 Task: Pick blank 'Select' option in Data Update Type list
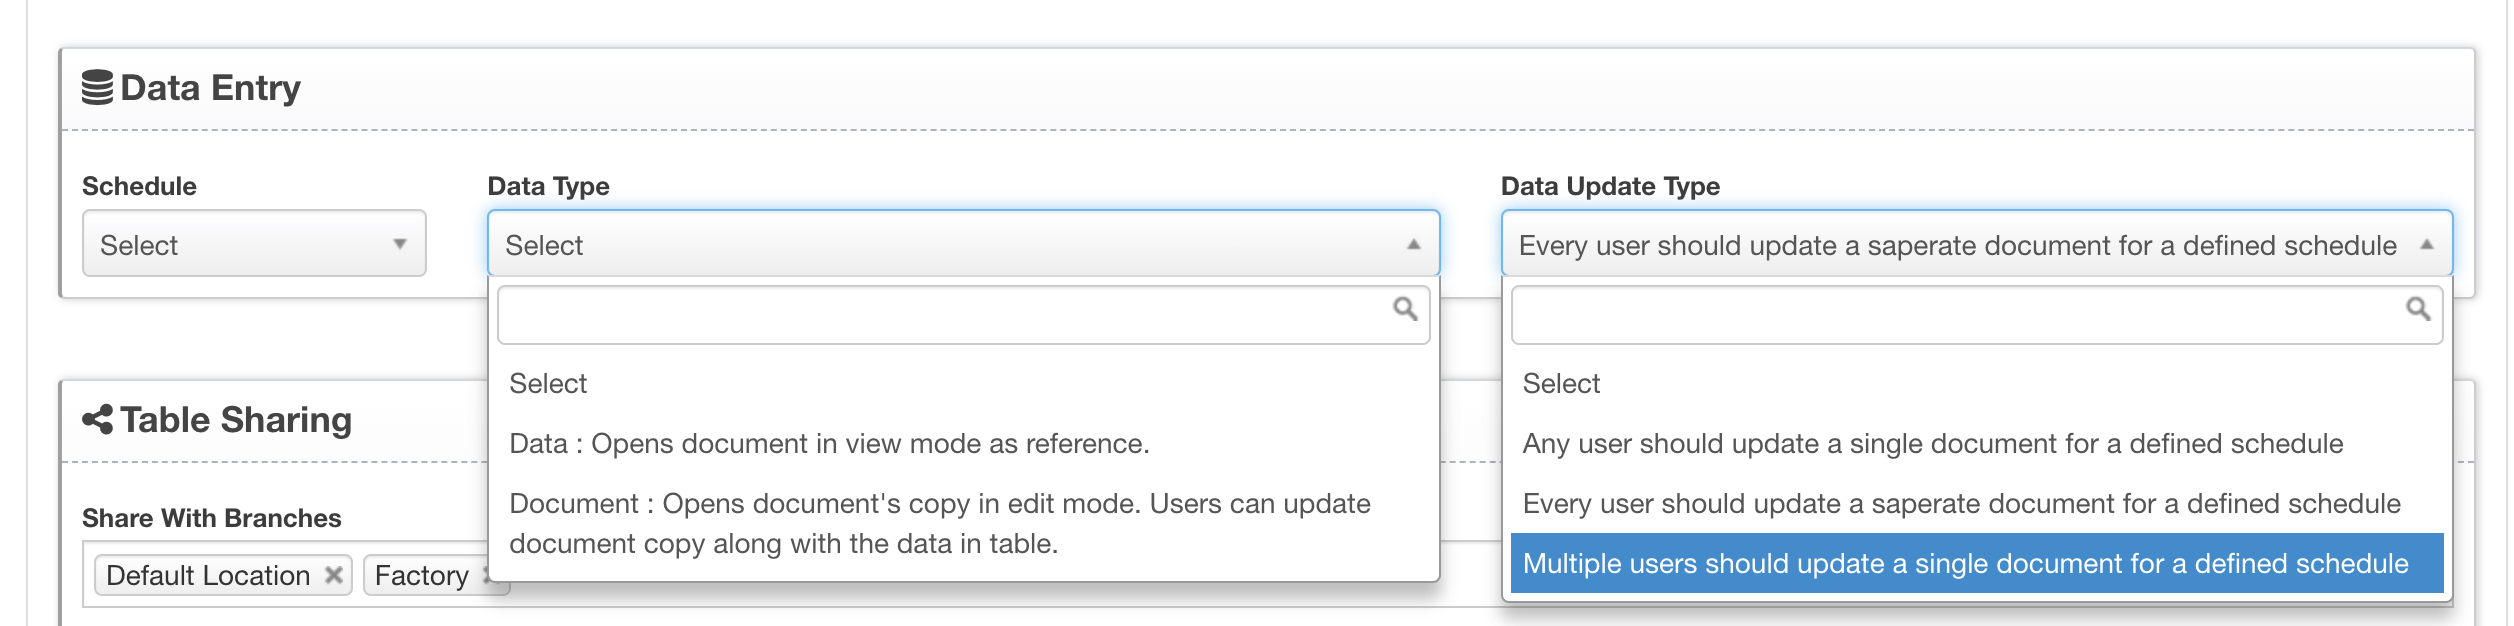[1561, 383]
